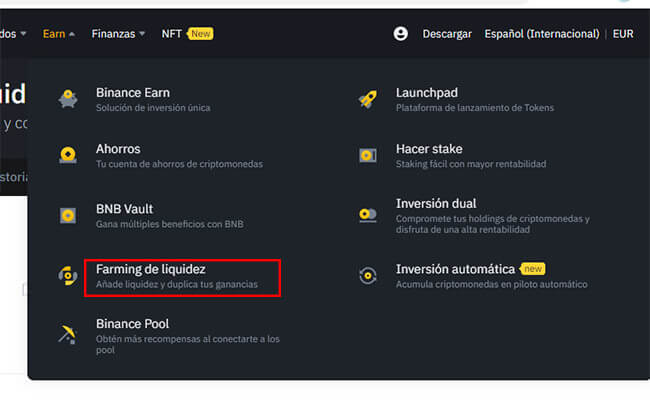
Task: Click the Hacer stake icon
Action: (368, 155)
